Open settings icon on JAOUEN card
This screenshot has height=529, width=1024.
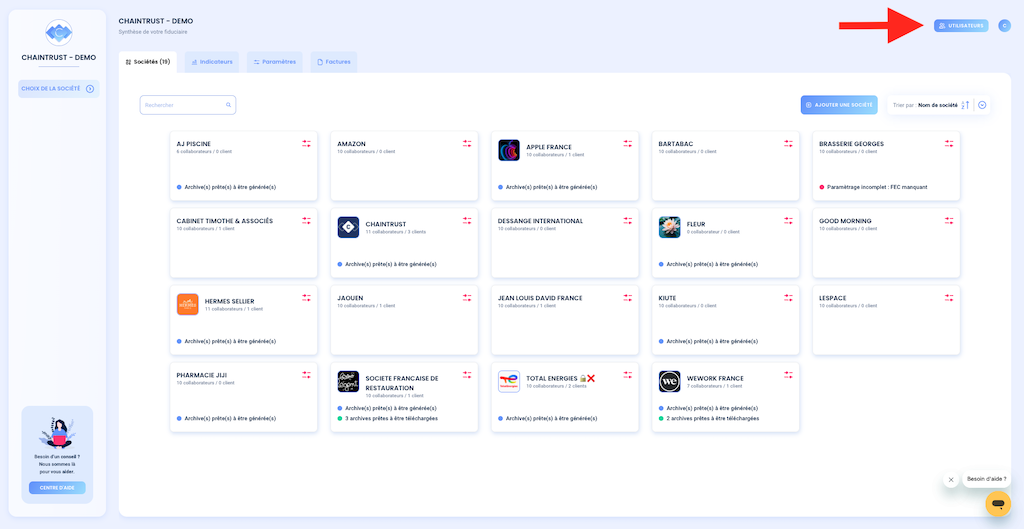click(x=467, y=298)
